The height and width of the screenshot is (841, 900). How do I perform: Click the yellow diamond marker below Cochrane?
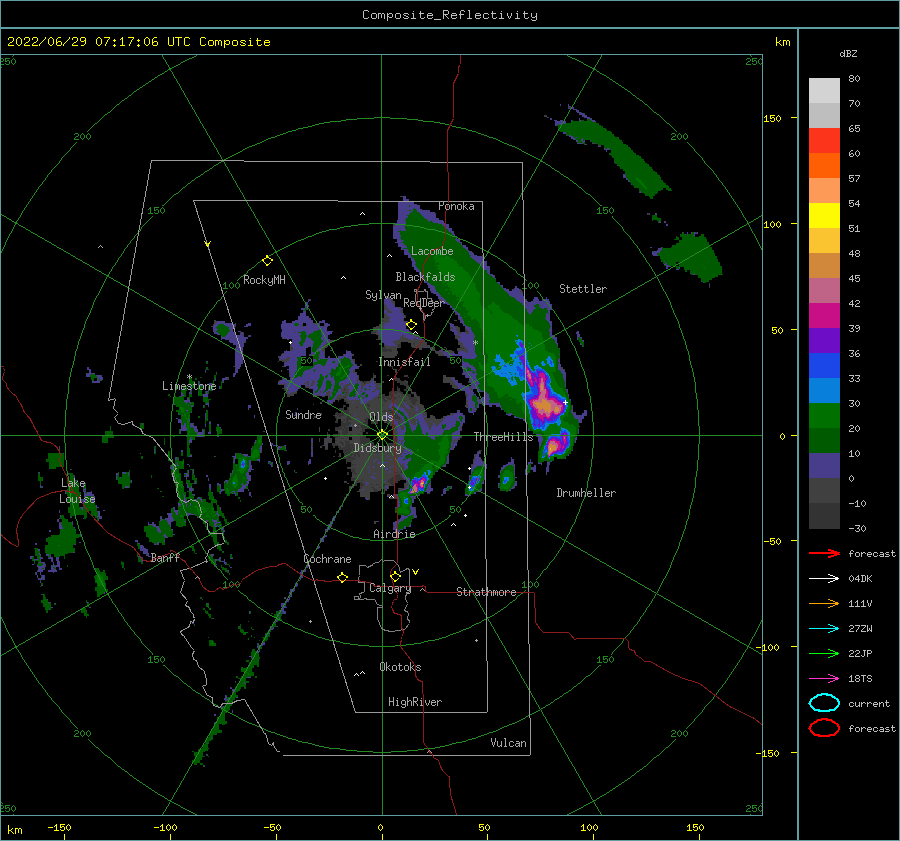(343, 577)
